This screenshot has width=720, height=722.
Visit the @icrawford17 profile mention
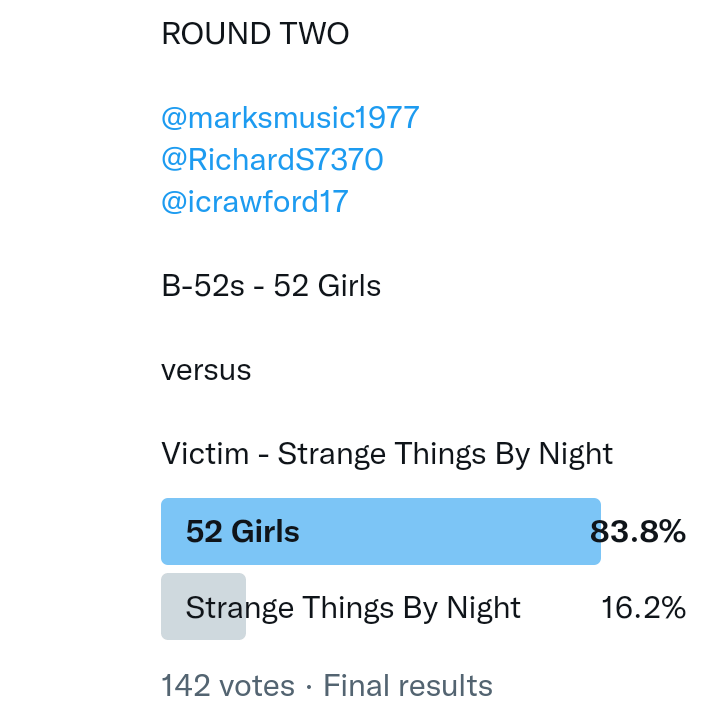(254, 202)
